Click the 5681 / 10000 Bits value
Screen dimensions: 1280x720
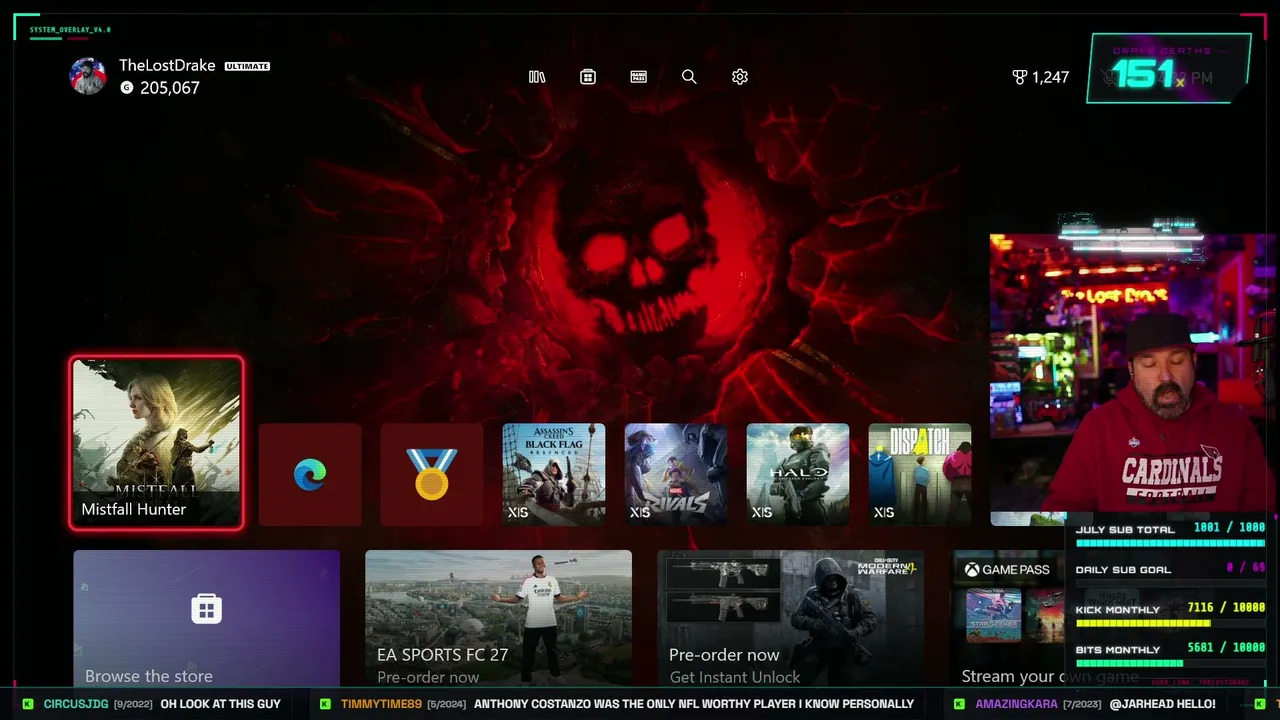[1225, 648]
